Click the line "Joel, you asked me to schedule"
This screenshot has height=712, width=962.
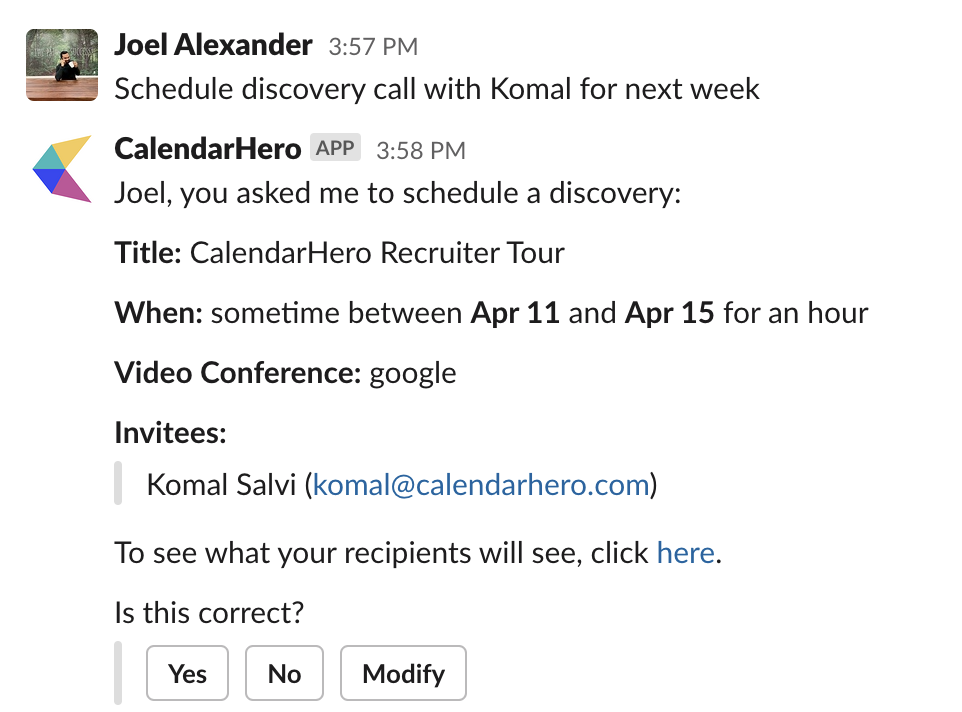point(398,193)
